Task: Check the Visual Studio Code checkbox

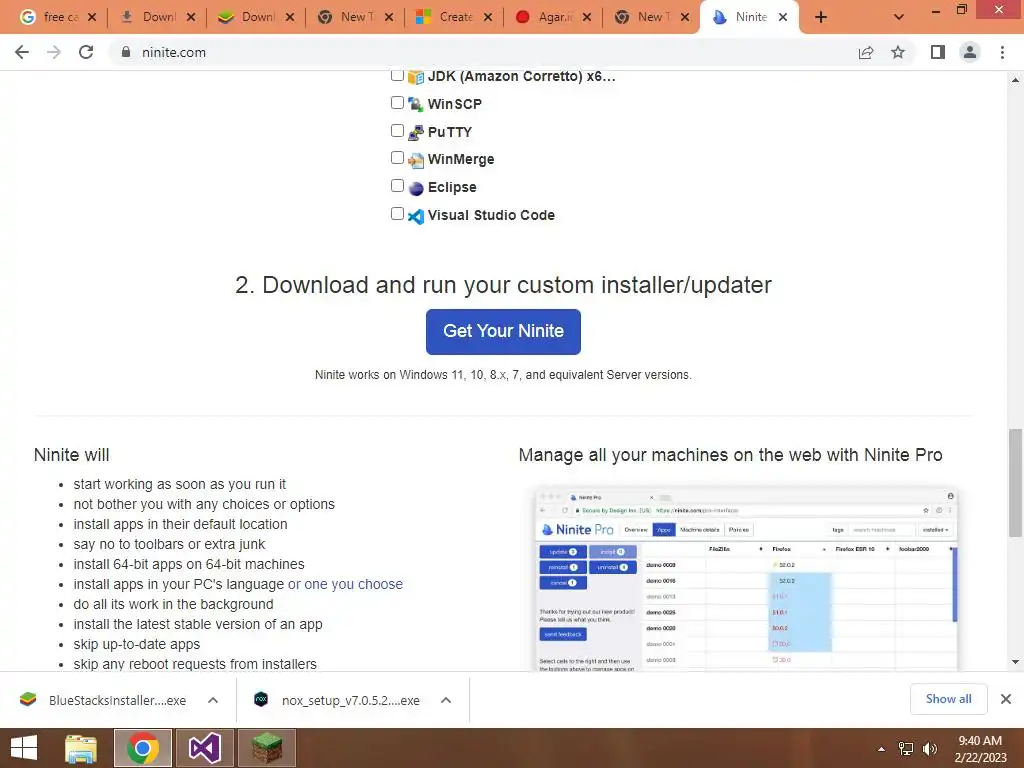Action: [397, 214]
